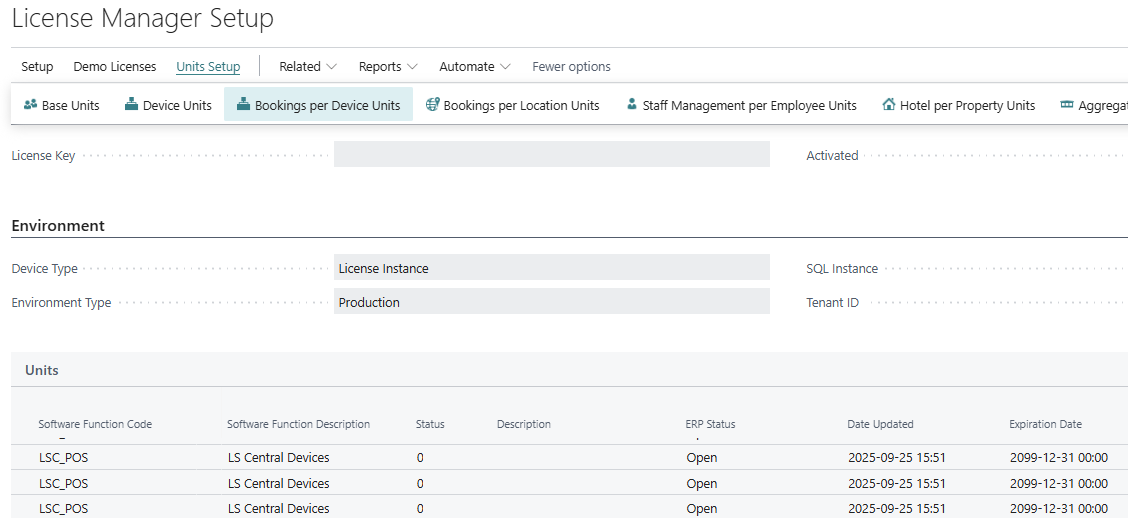Image resolution: width=1128 pixels, height=518 pixels.
Task: Expand the Automate dropdown menu
Action: (475, 67)
